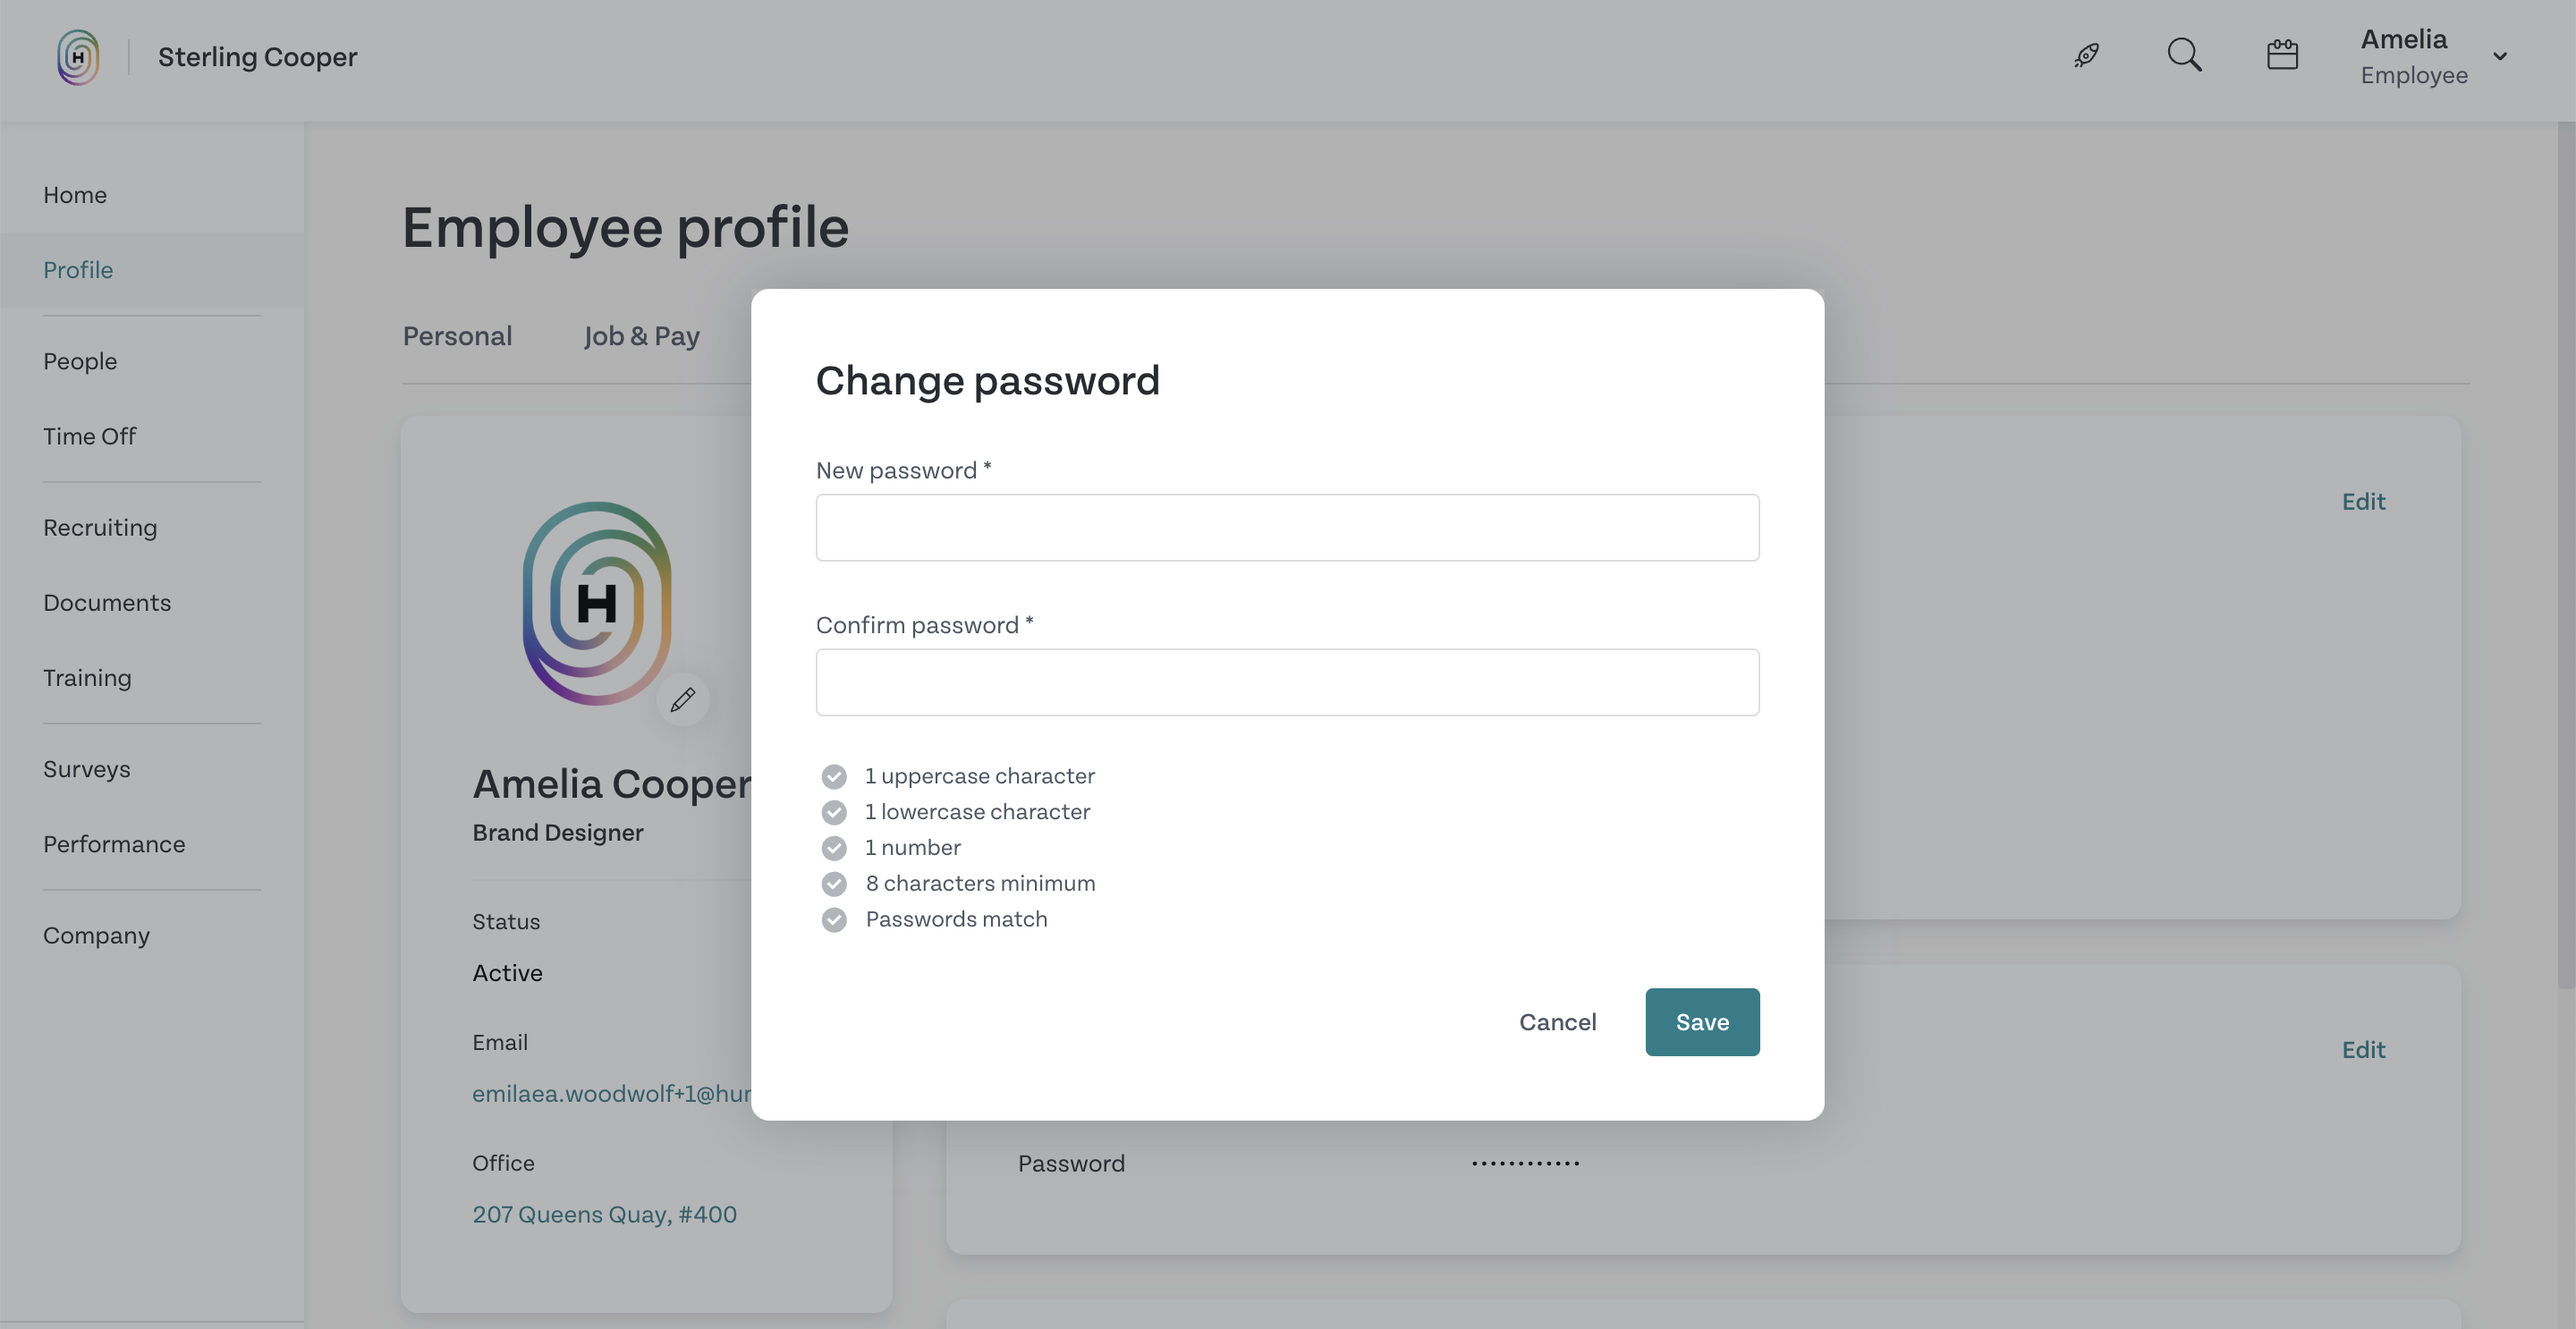The width and height of the screenshot is (2576, 1329).
Task: Switch to the Personal tab
Action: [x=457, y=336]
